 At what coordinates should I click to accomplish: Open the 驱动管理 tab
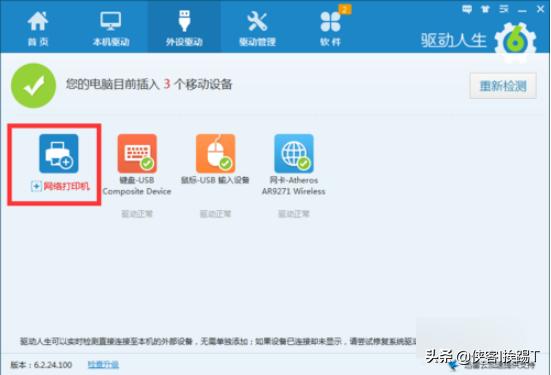(x=257, y=29)
